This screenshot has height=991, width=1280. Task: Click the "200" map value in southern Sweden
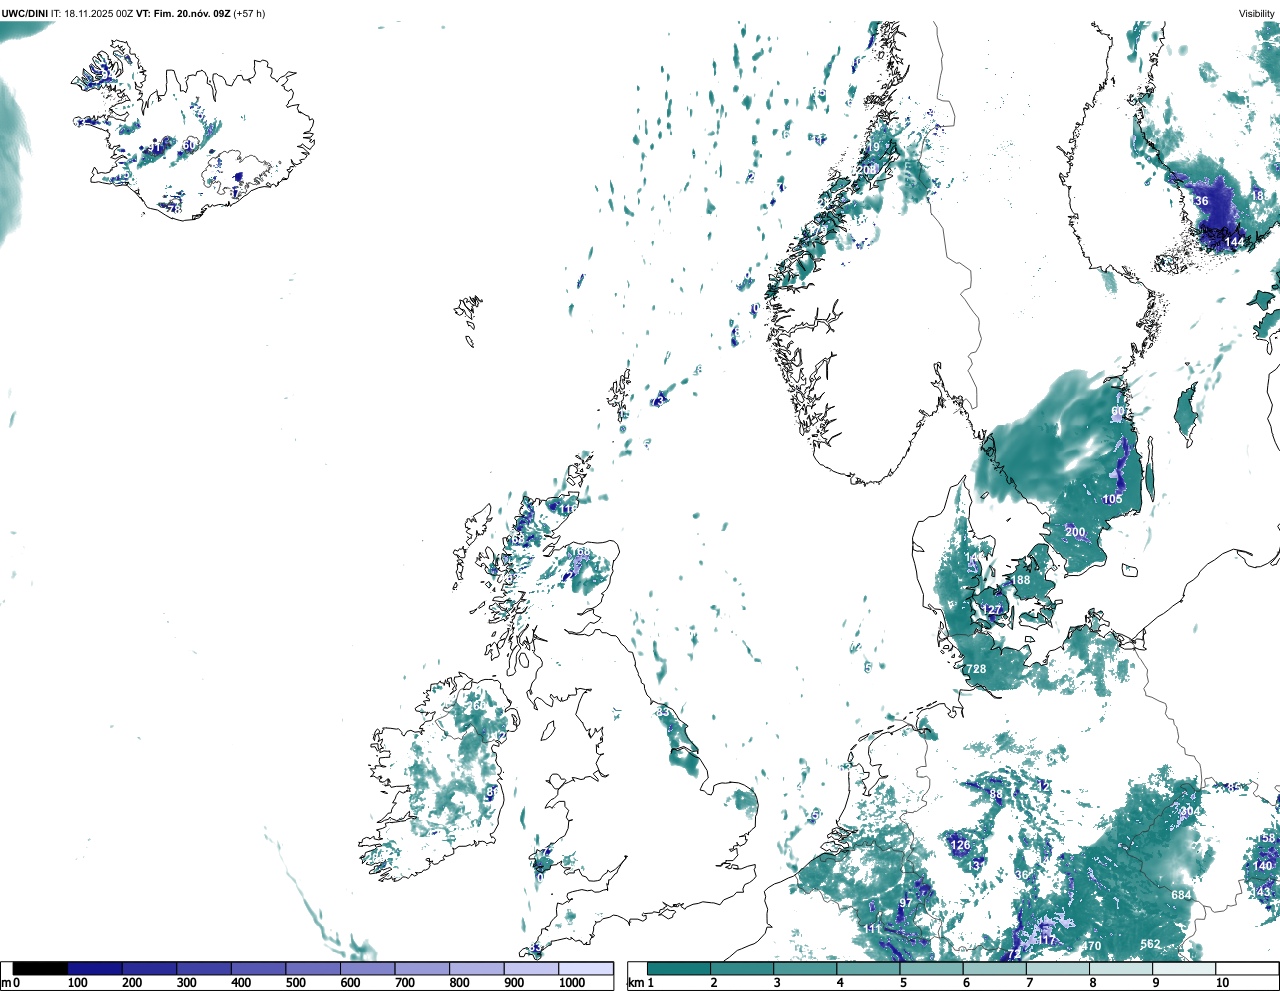[x=1075, y=532]
